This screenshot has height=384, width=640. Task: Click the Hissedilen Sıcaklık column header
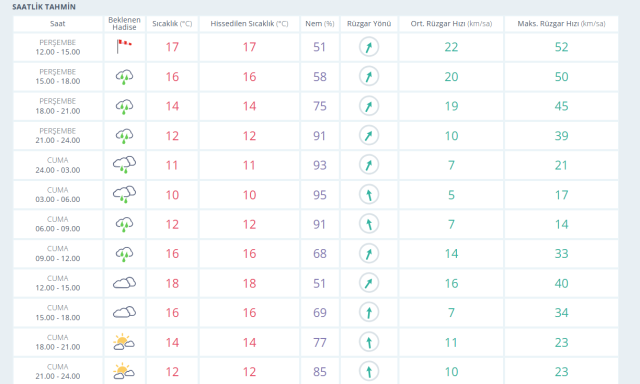tap(249, 24)
